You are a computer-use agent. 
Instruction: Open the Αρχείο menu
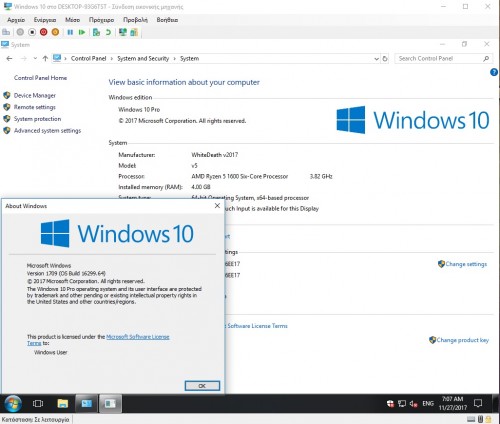point(16,20)
